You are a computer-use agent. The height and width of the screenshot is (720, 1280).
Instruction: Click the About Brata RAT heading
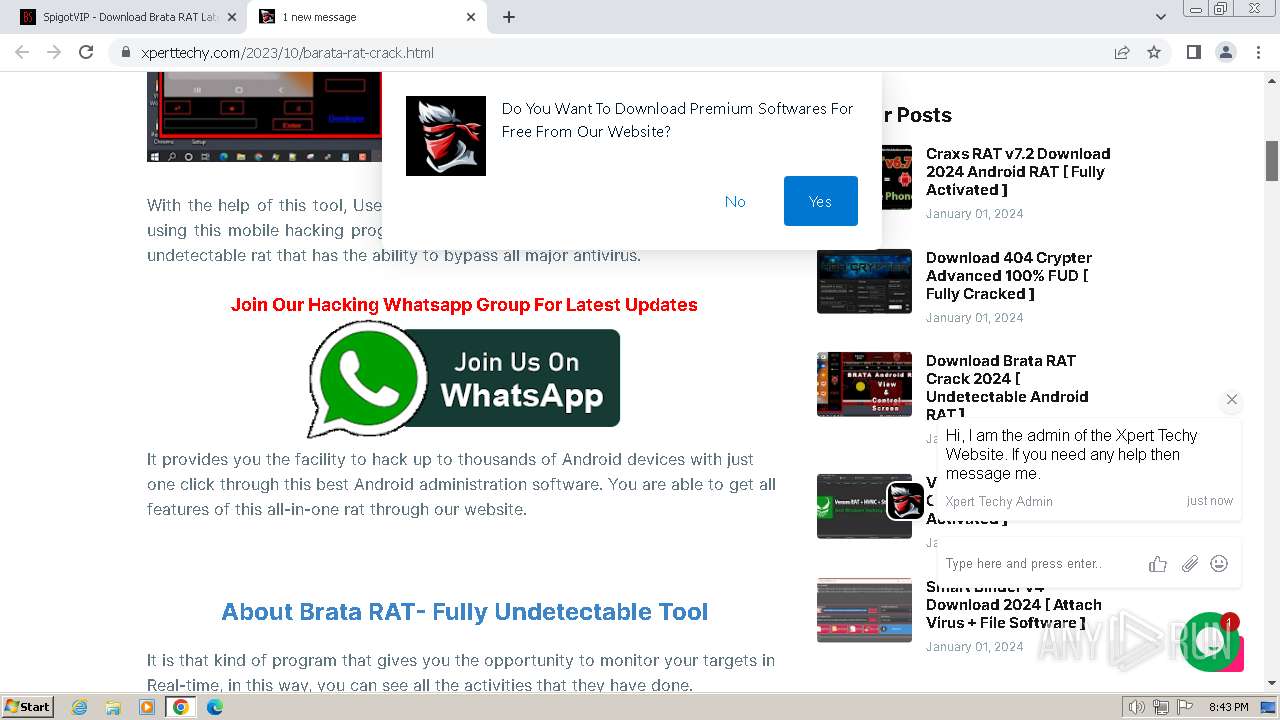464,612
